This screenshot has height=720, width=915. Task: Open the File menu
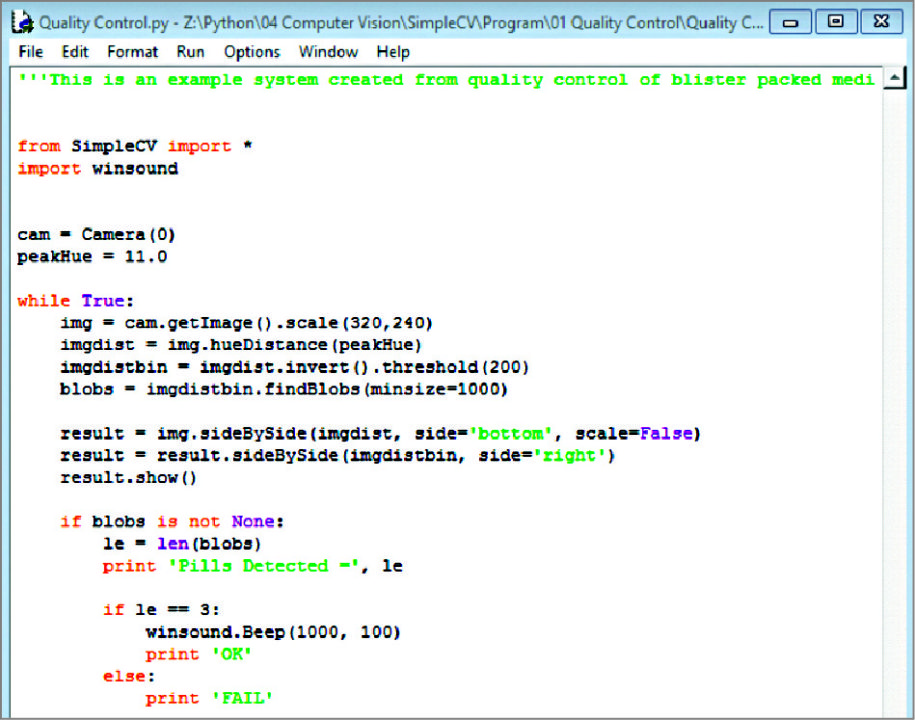[x=31, y=51]
